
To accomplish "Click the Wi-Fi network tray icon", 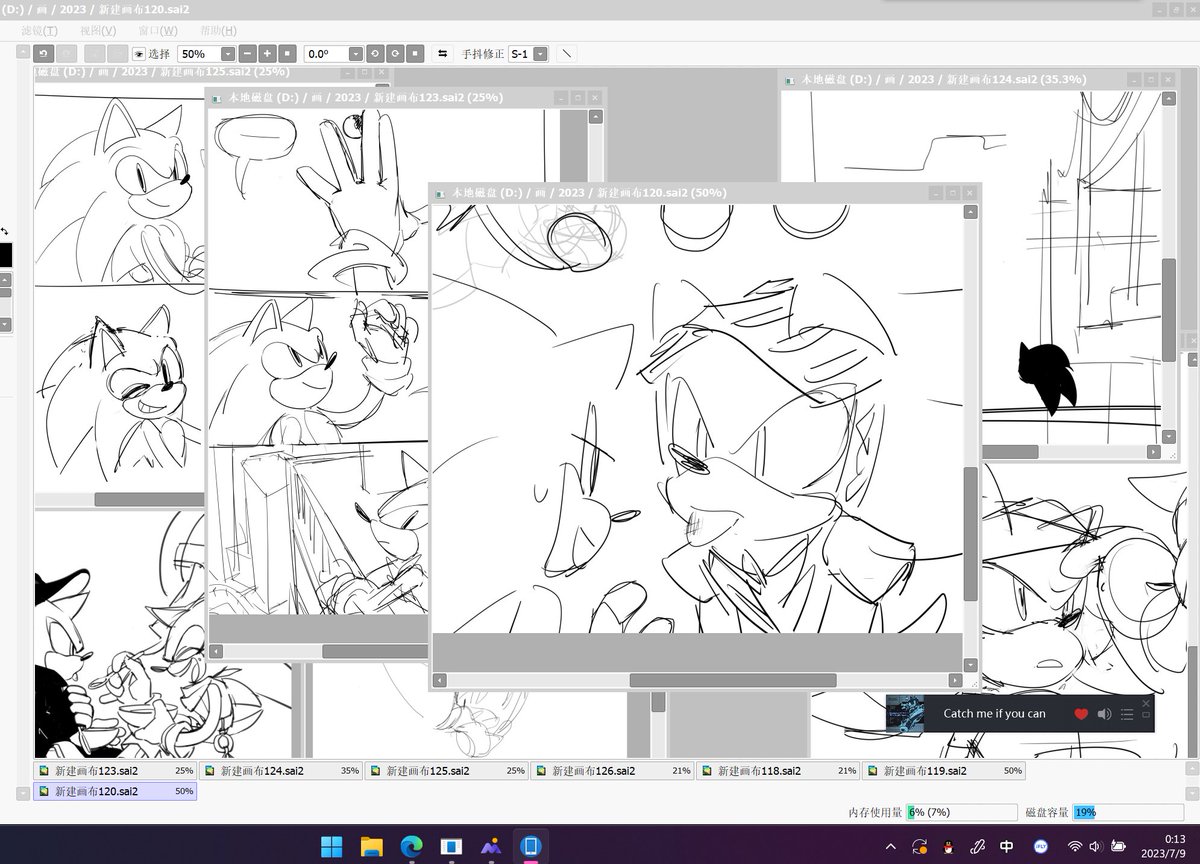I will point(1075,846).
